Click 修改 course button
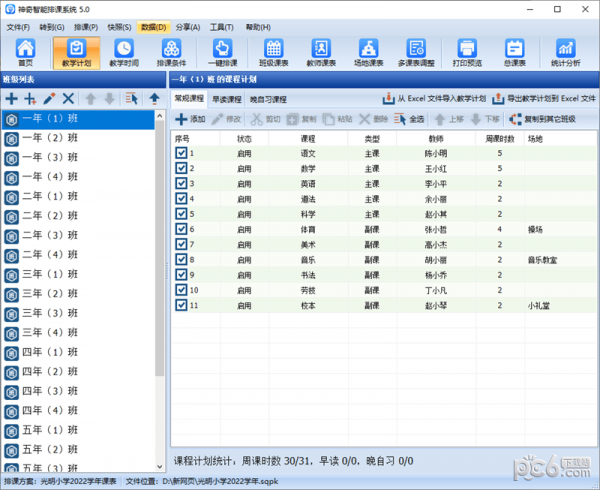600x490 pixels. 226,119
